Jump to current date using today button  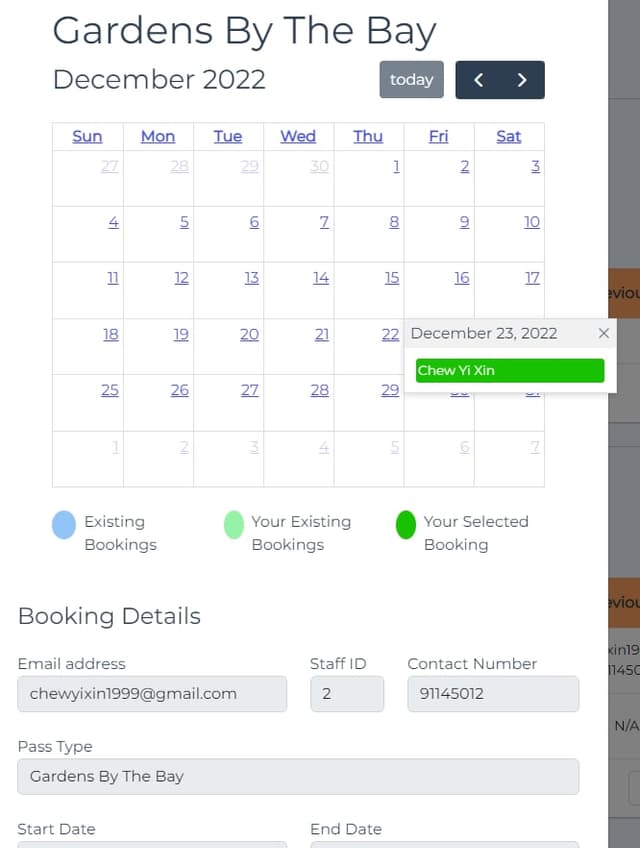click(x=411, y=79)
